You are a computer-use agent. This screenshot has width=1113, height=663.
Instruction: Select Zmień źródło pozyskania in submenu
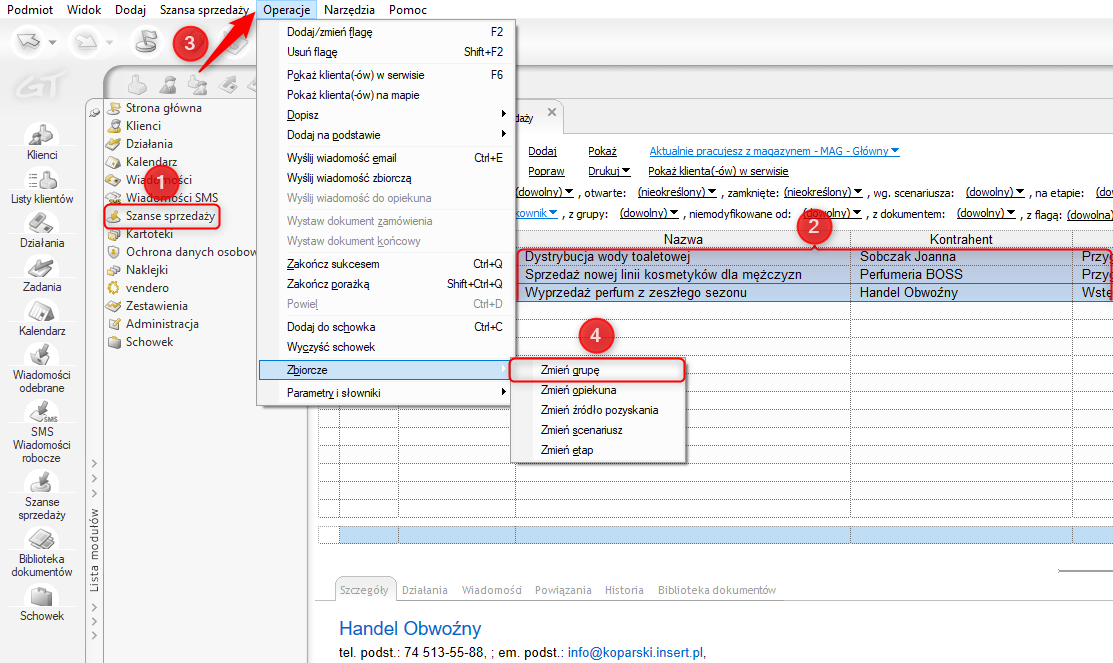598,410
